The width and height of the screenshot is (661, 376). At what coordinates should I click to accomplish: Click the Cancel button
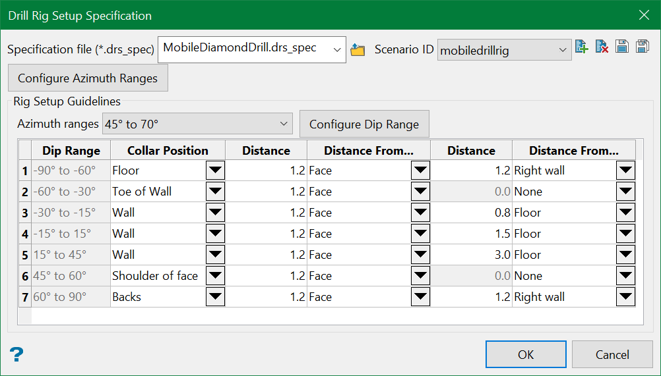(612, 355)
